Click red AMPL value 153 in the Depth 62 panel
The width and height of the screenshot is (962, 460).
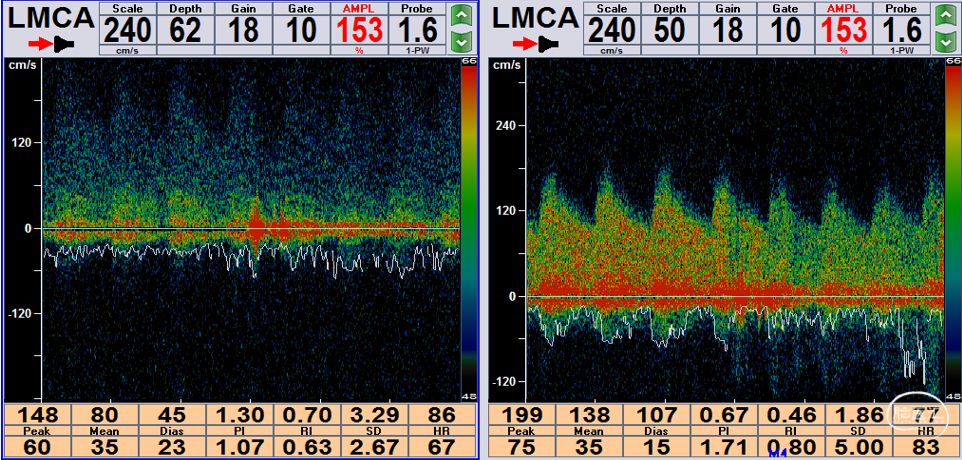click(359, 30)
